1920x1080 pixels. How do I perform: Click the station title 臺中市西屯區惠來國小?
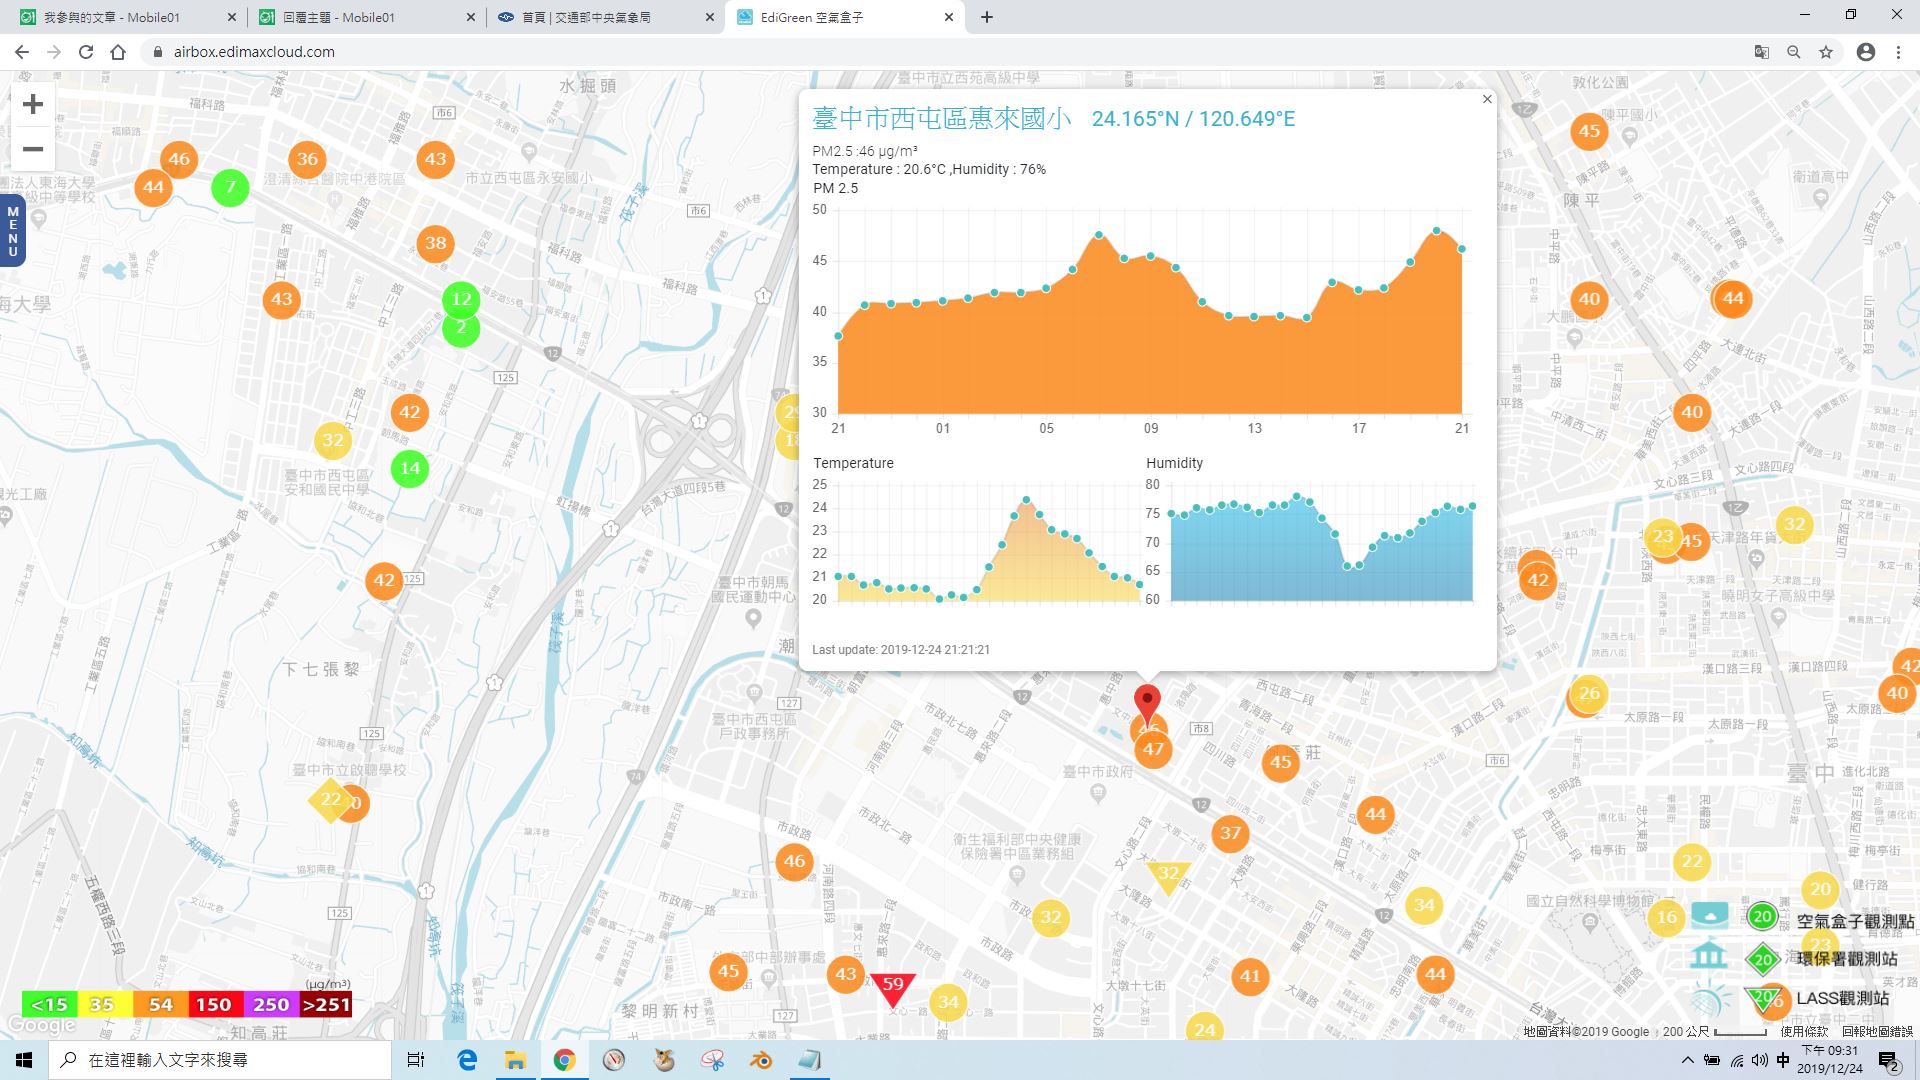(942, 119)
